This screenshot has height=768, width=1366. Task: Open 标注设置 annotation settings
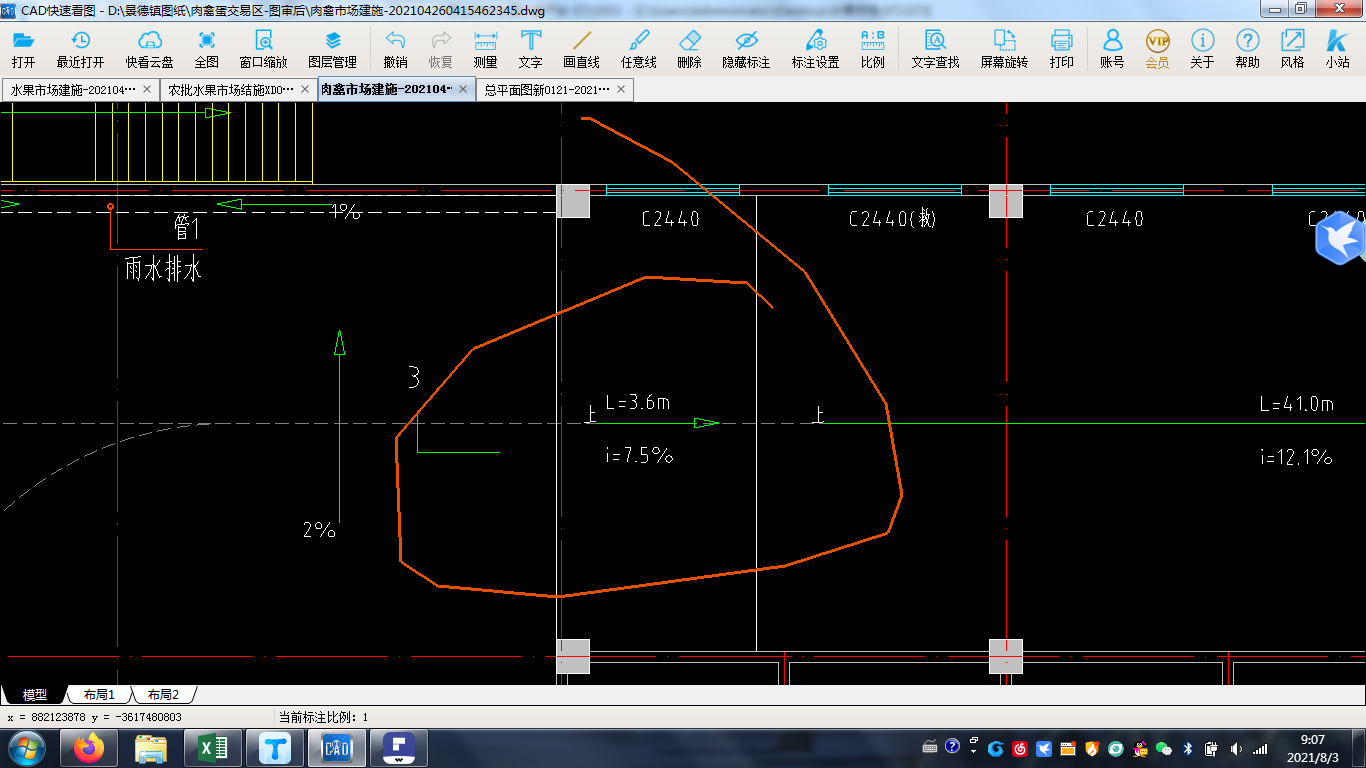pos(815,48)
